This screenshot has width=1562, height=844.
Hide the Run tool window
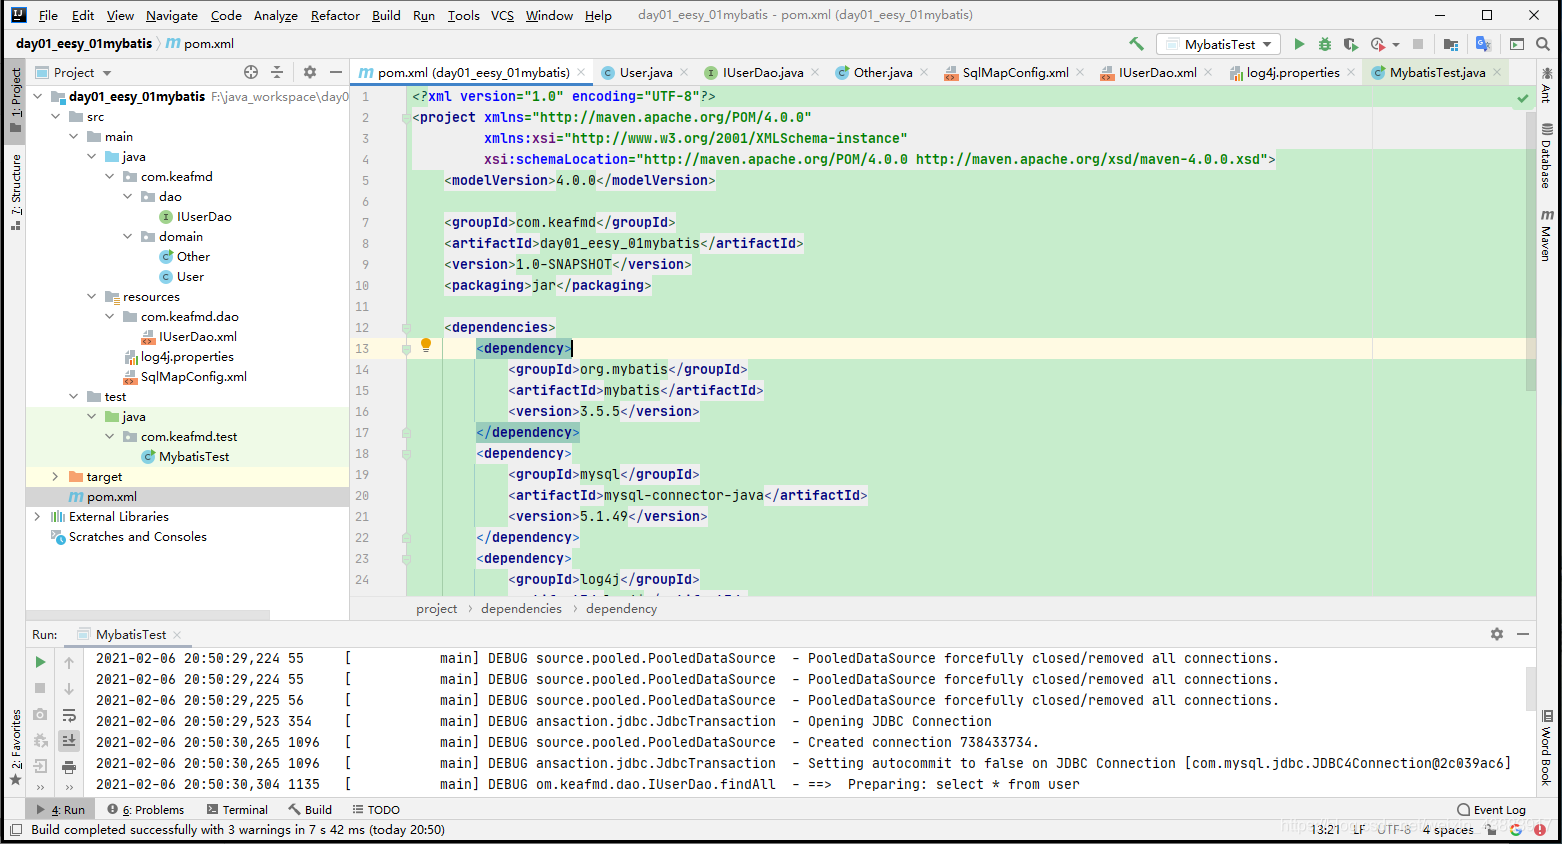tap(1523, 634)
